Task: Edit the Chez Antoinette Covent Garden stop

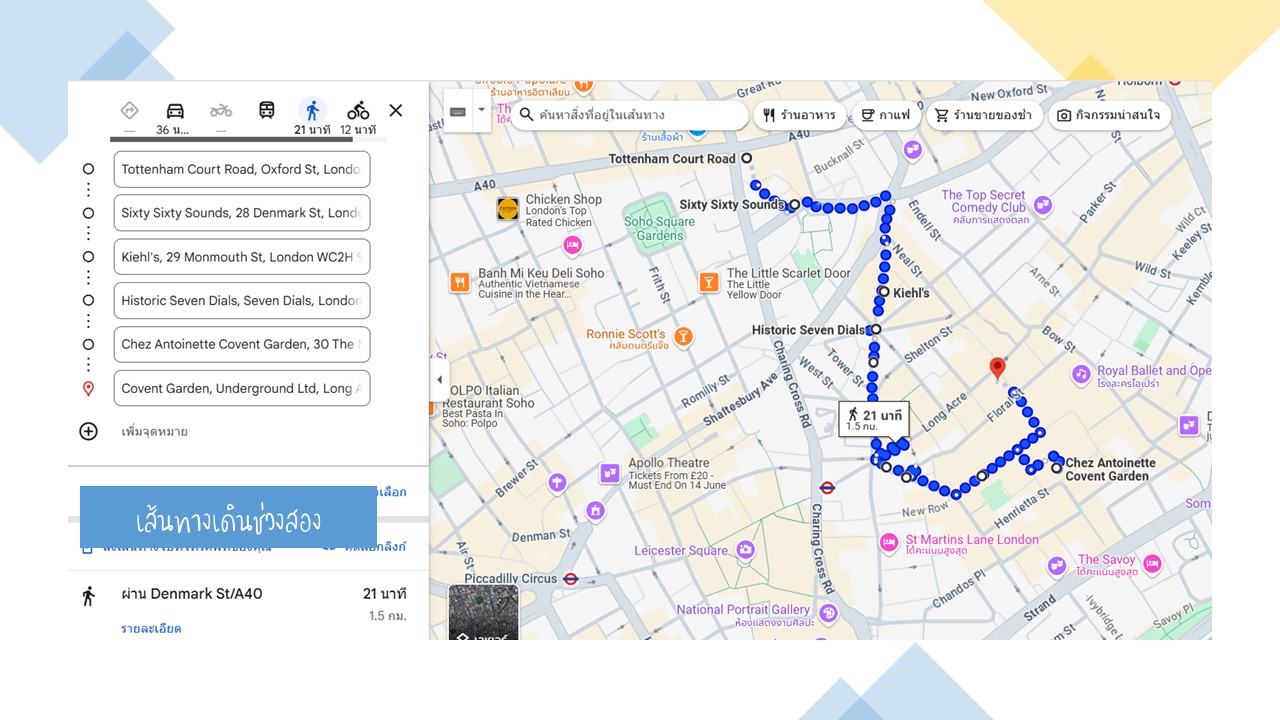Action: 242,344
